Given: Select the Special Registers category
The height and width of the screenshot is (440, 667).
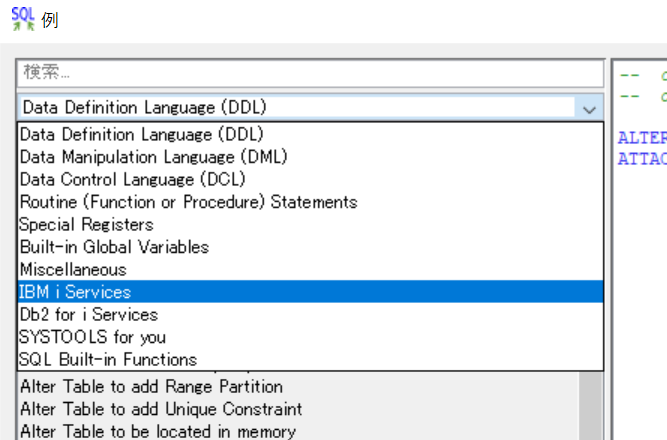Looking at the screenshot, I should pos(310,225).
